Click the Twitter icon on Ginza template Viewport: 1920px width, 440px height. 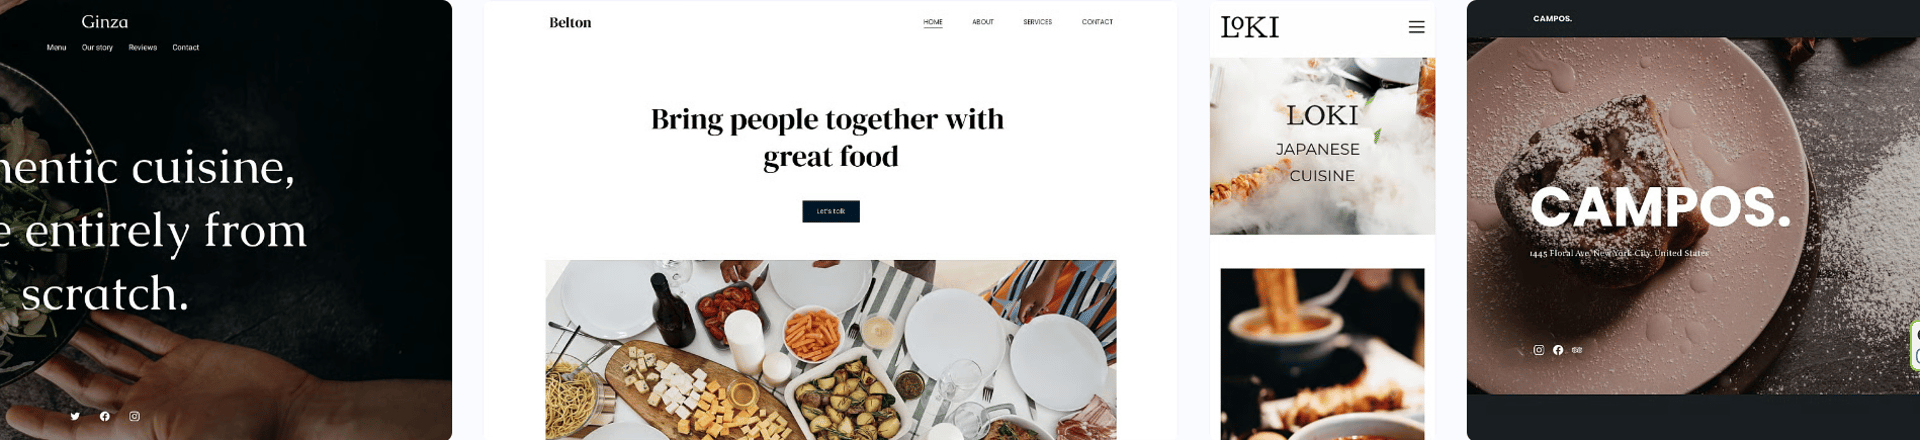[x=75, y=416]
